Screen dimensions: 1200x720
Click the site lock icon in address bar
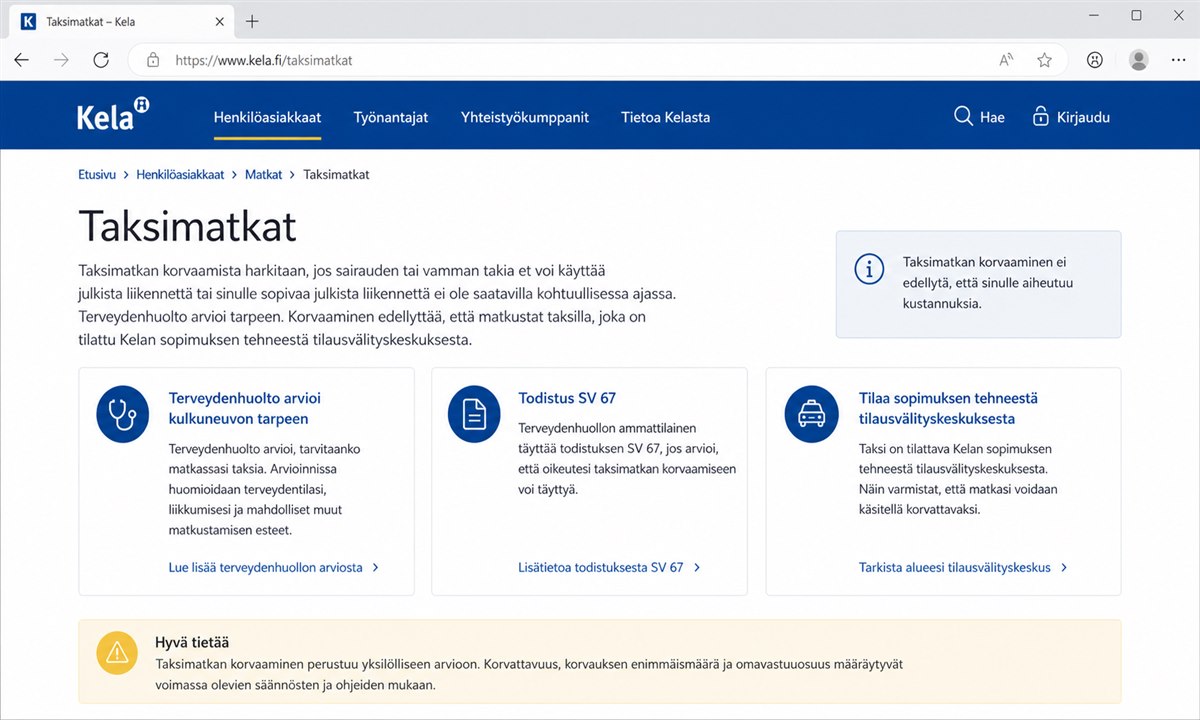pos(153,60)
